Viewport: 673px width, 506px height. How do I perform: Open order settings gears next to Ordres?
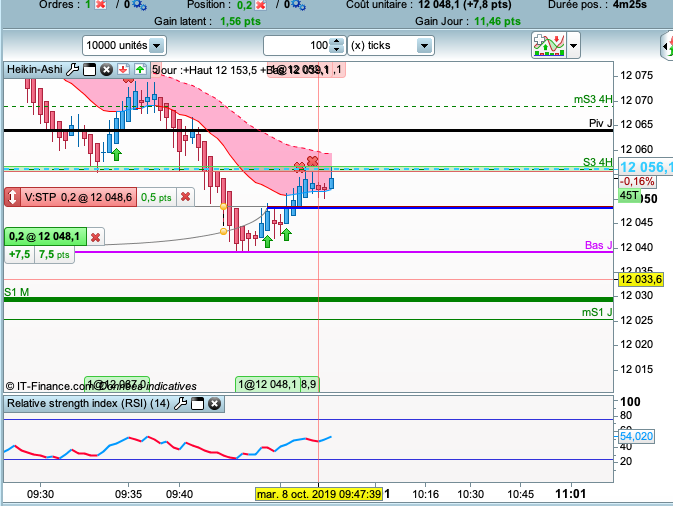click(x=139, y=5)
